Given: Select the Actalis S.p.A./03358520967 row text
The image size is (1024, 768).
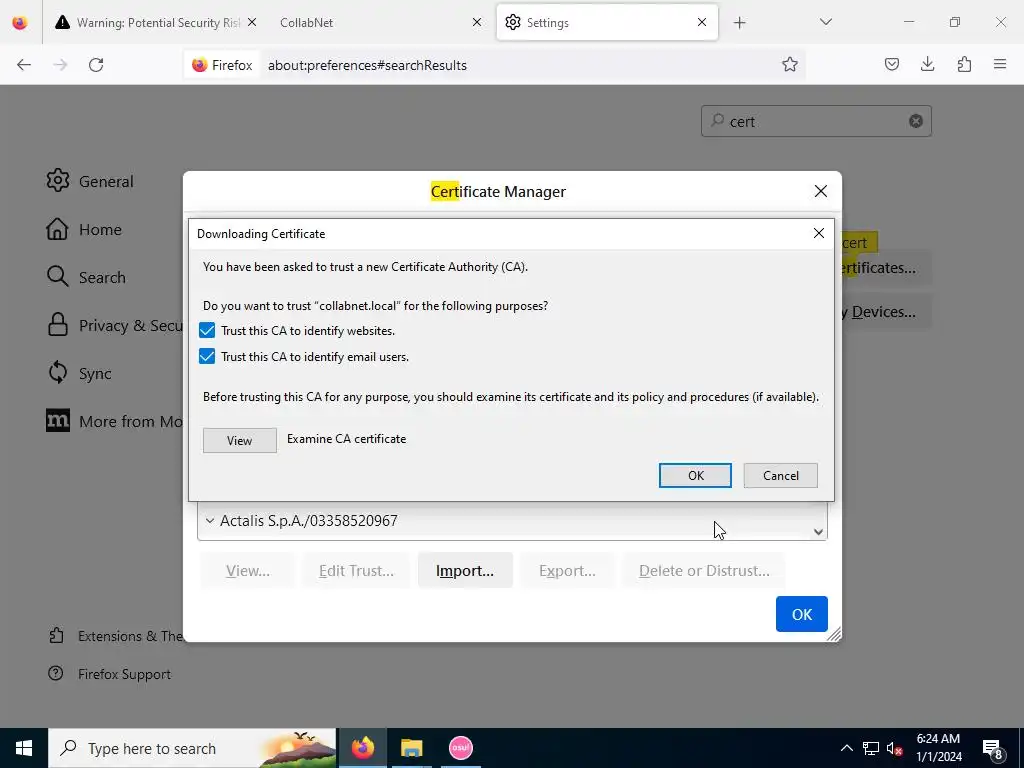Looking at the screenshot, I should coord(309,520).
